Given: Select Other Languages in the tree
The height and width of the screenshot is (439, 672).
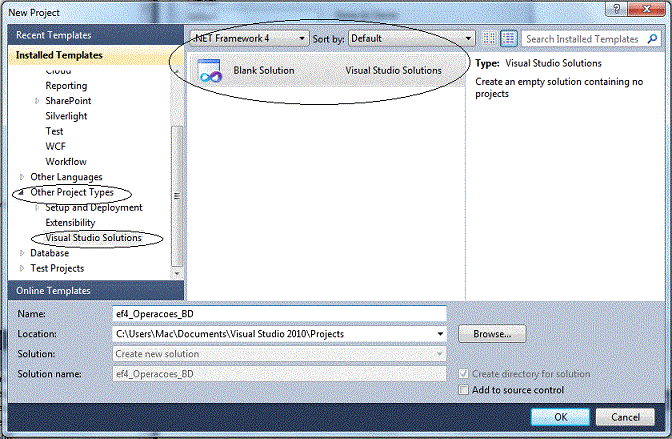Looking at the screenshot, I should click(x=66, y=177).
